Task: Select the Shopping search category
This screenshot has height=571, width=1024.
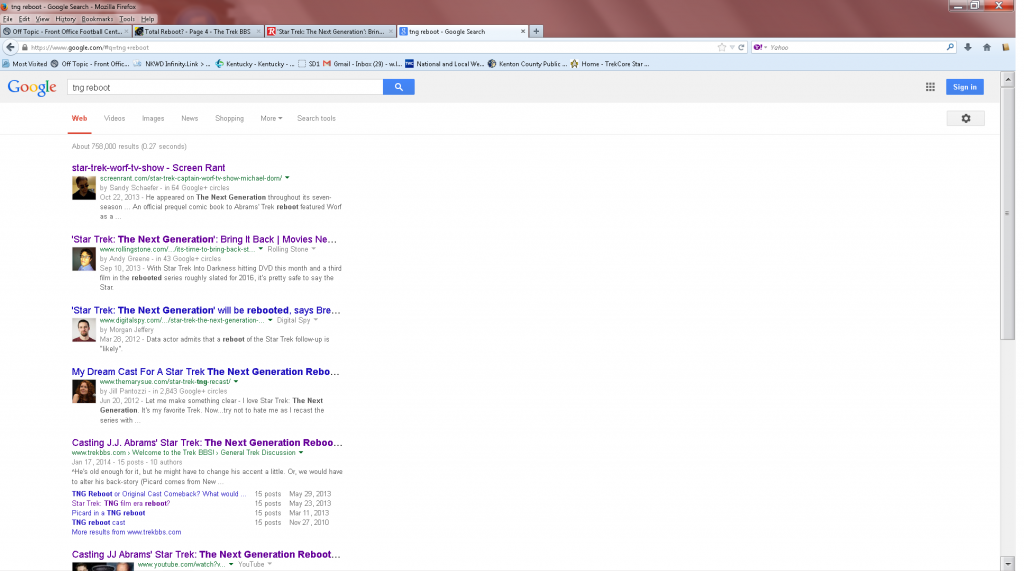Action: (x=229, y=118)
